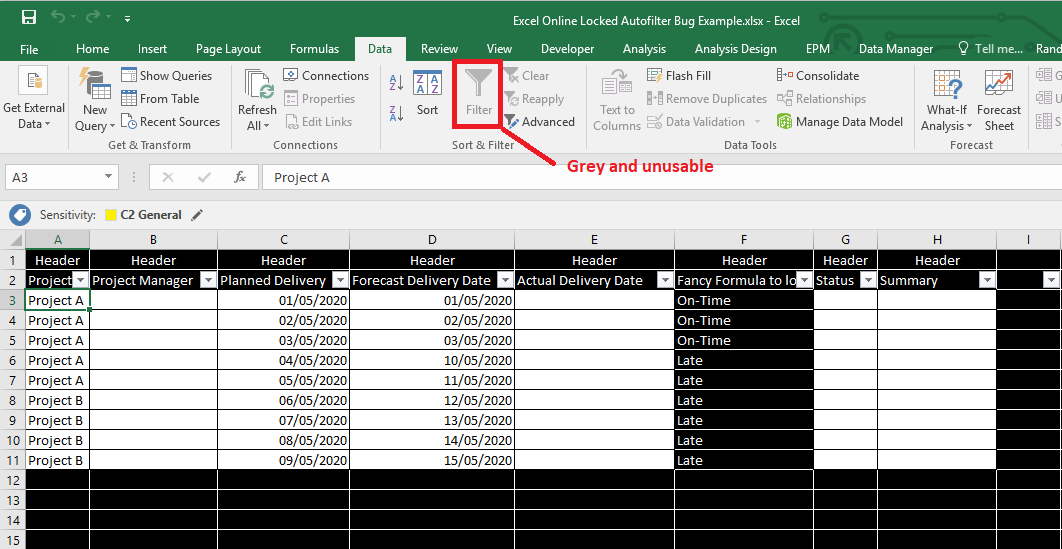
Task: Click Relationships command
Action: click(x=822, y=99)
